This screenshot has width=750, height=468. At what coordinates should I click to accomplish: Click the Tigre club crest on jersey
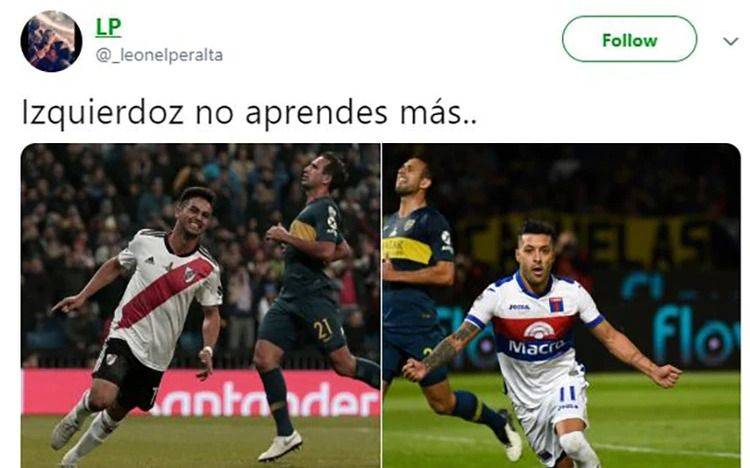click(x=556, y=304)
